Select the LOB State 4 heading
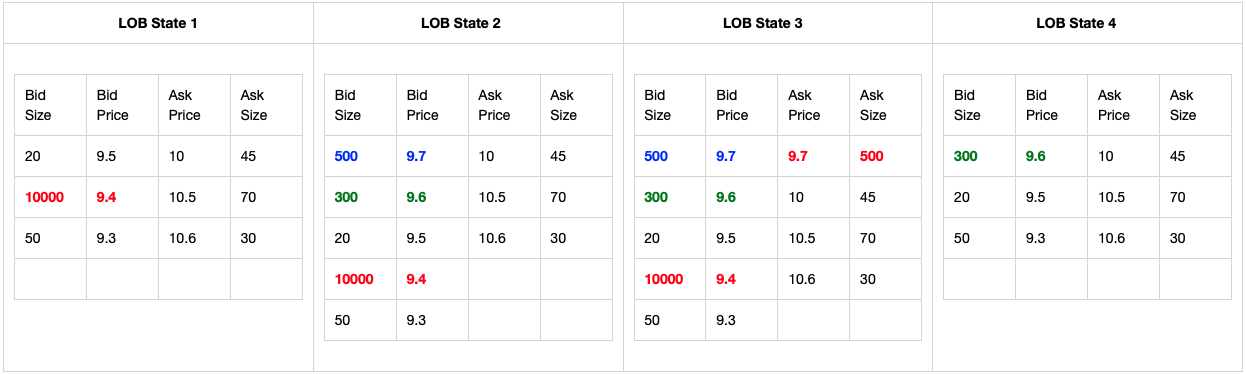The width and height of the screenshot is (1246, 374). click(1087, 23)
